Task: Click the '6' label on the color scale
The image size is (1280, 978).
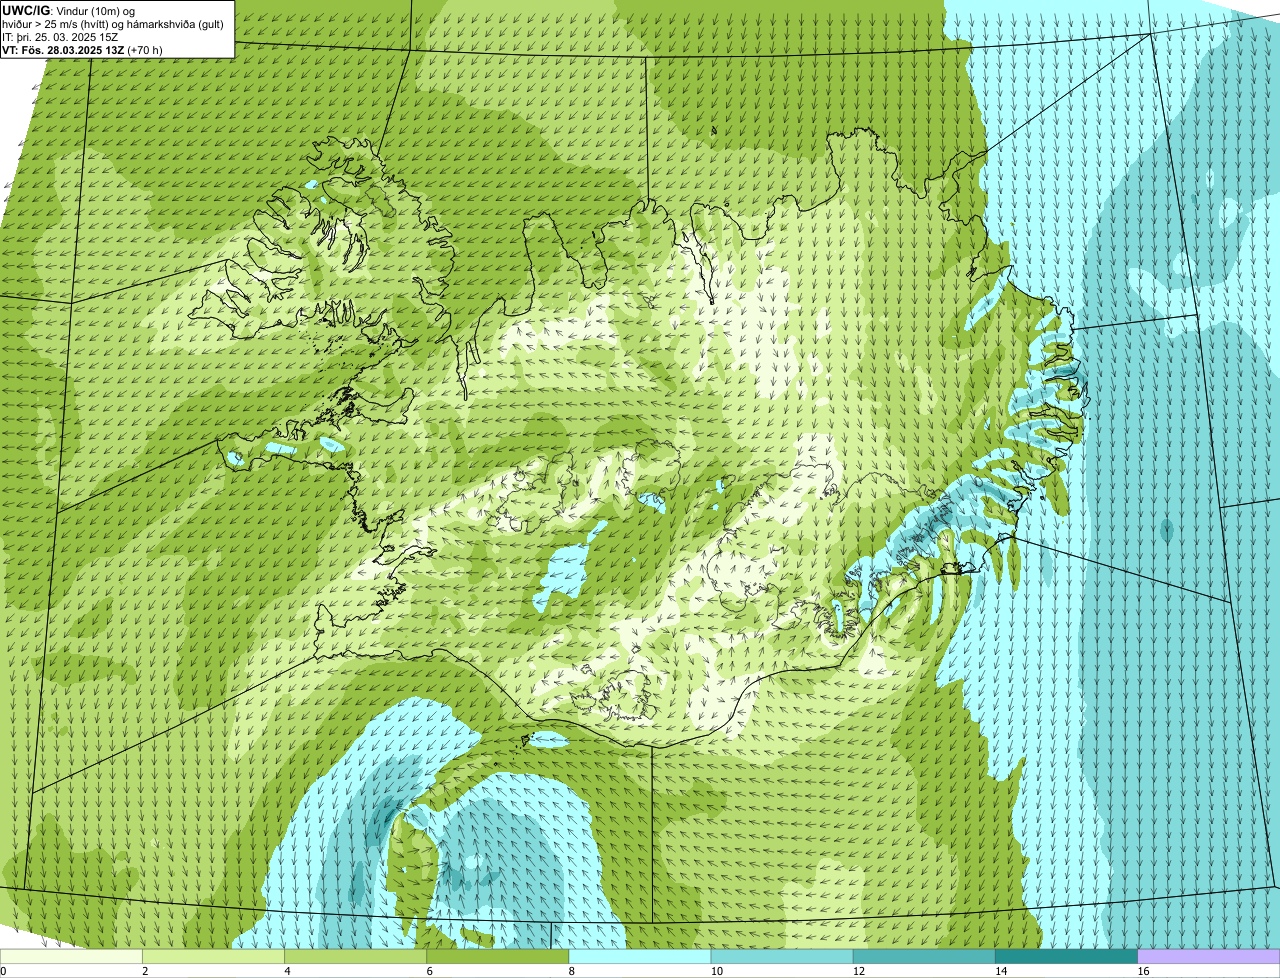Action: pos(429,971)
